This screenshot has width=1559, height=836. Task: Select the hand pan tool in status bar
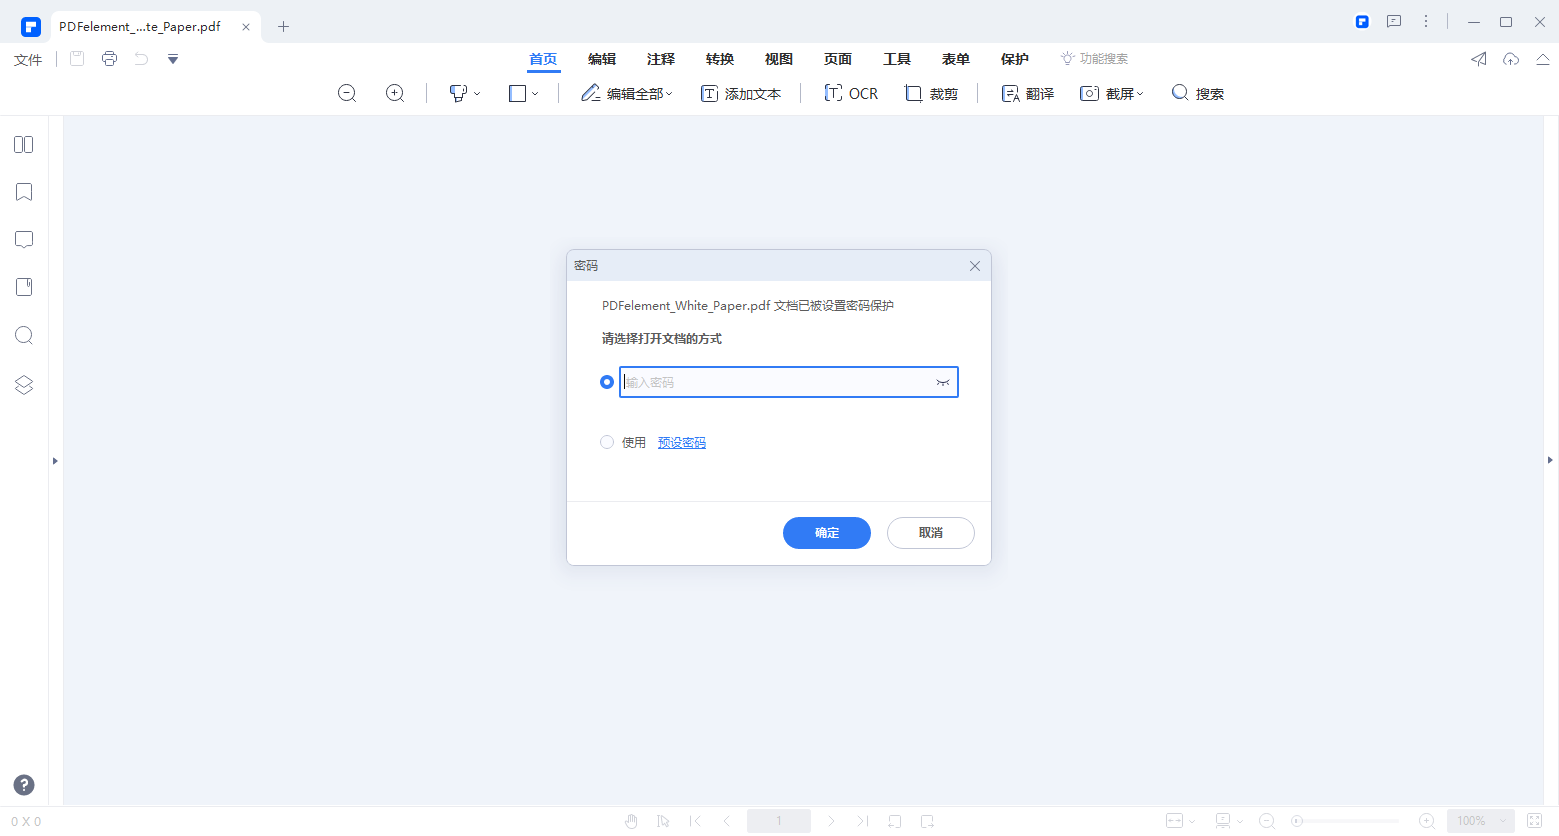coord(631,820)
